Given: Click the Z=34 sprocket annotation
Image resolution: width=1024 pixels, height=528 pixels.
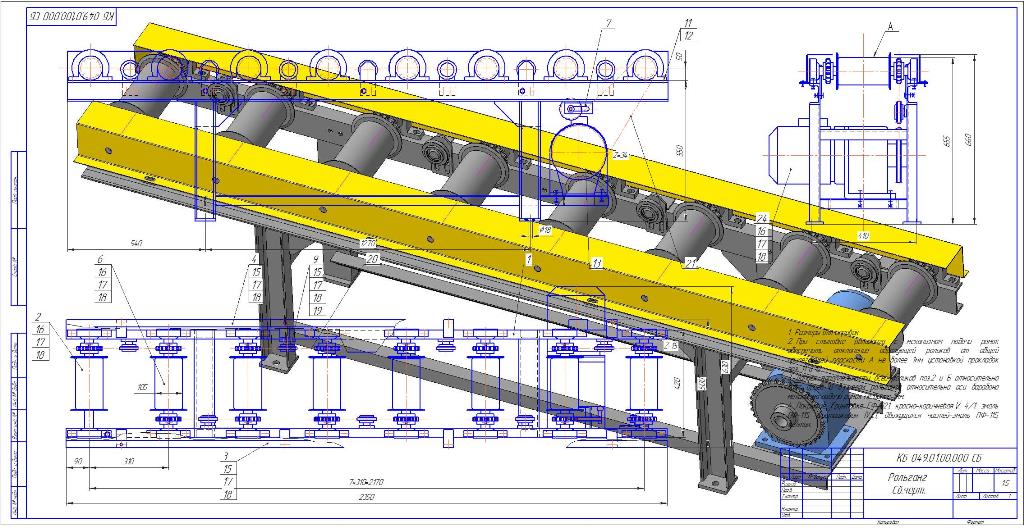Looking at the screenshot, I should coord(619,155).
